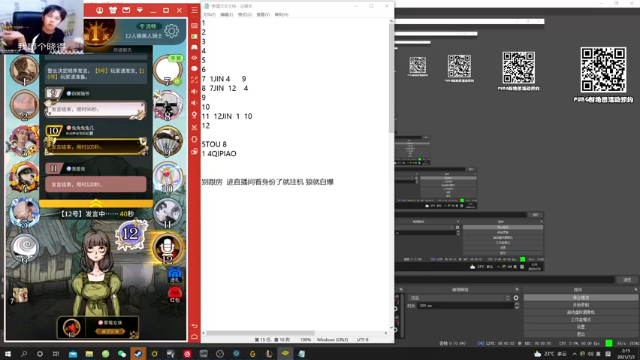Click Notepad line '5TOU 8'
The image size is (640, 360).
coord(214,144)
